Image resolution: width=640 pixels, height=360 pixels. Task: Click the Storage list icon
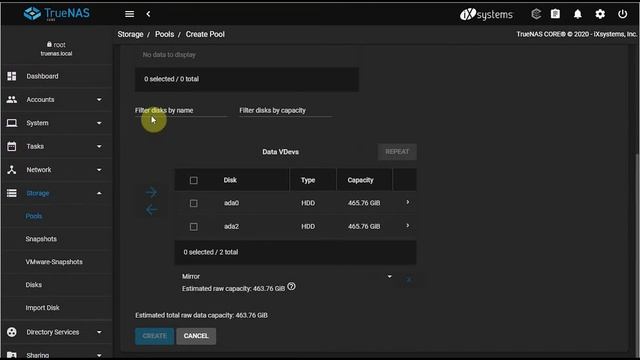pos(12,193)
